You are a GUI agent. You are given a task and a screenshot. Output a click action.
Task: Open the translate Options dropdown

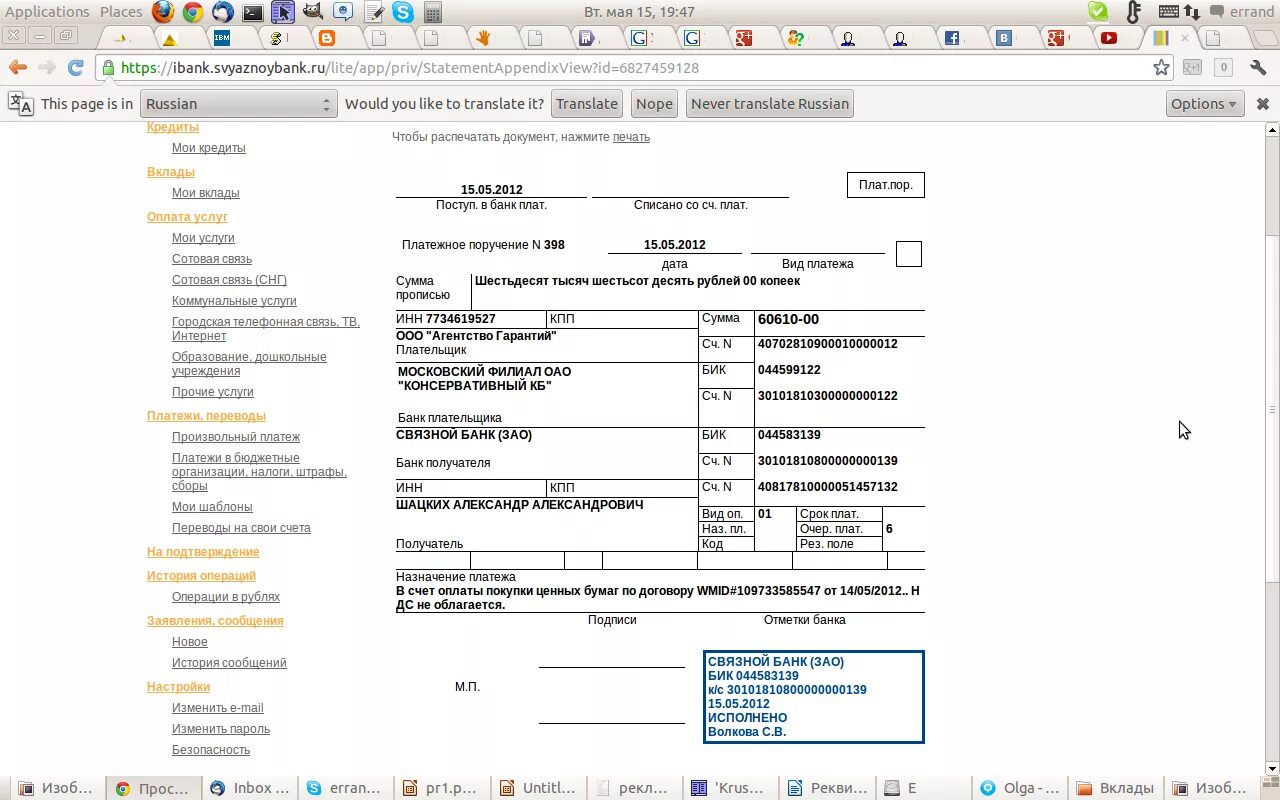point(1205,104)
